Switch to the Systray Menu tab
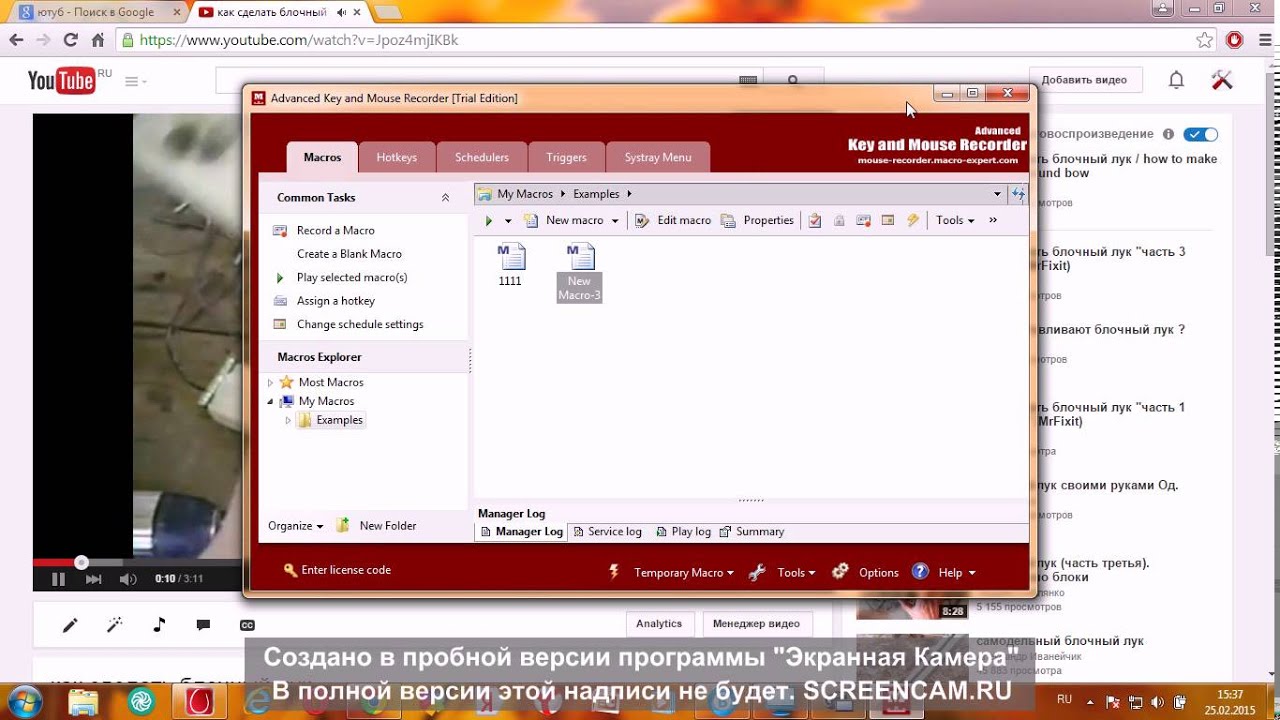The image size is (1280, 720). tap(658, 158)
